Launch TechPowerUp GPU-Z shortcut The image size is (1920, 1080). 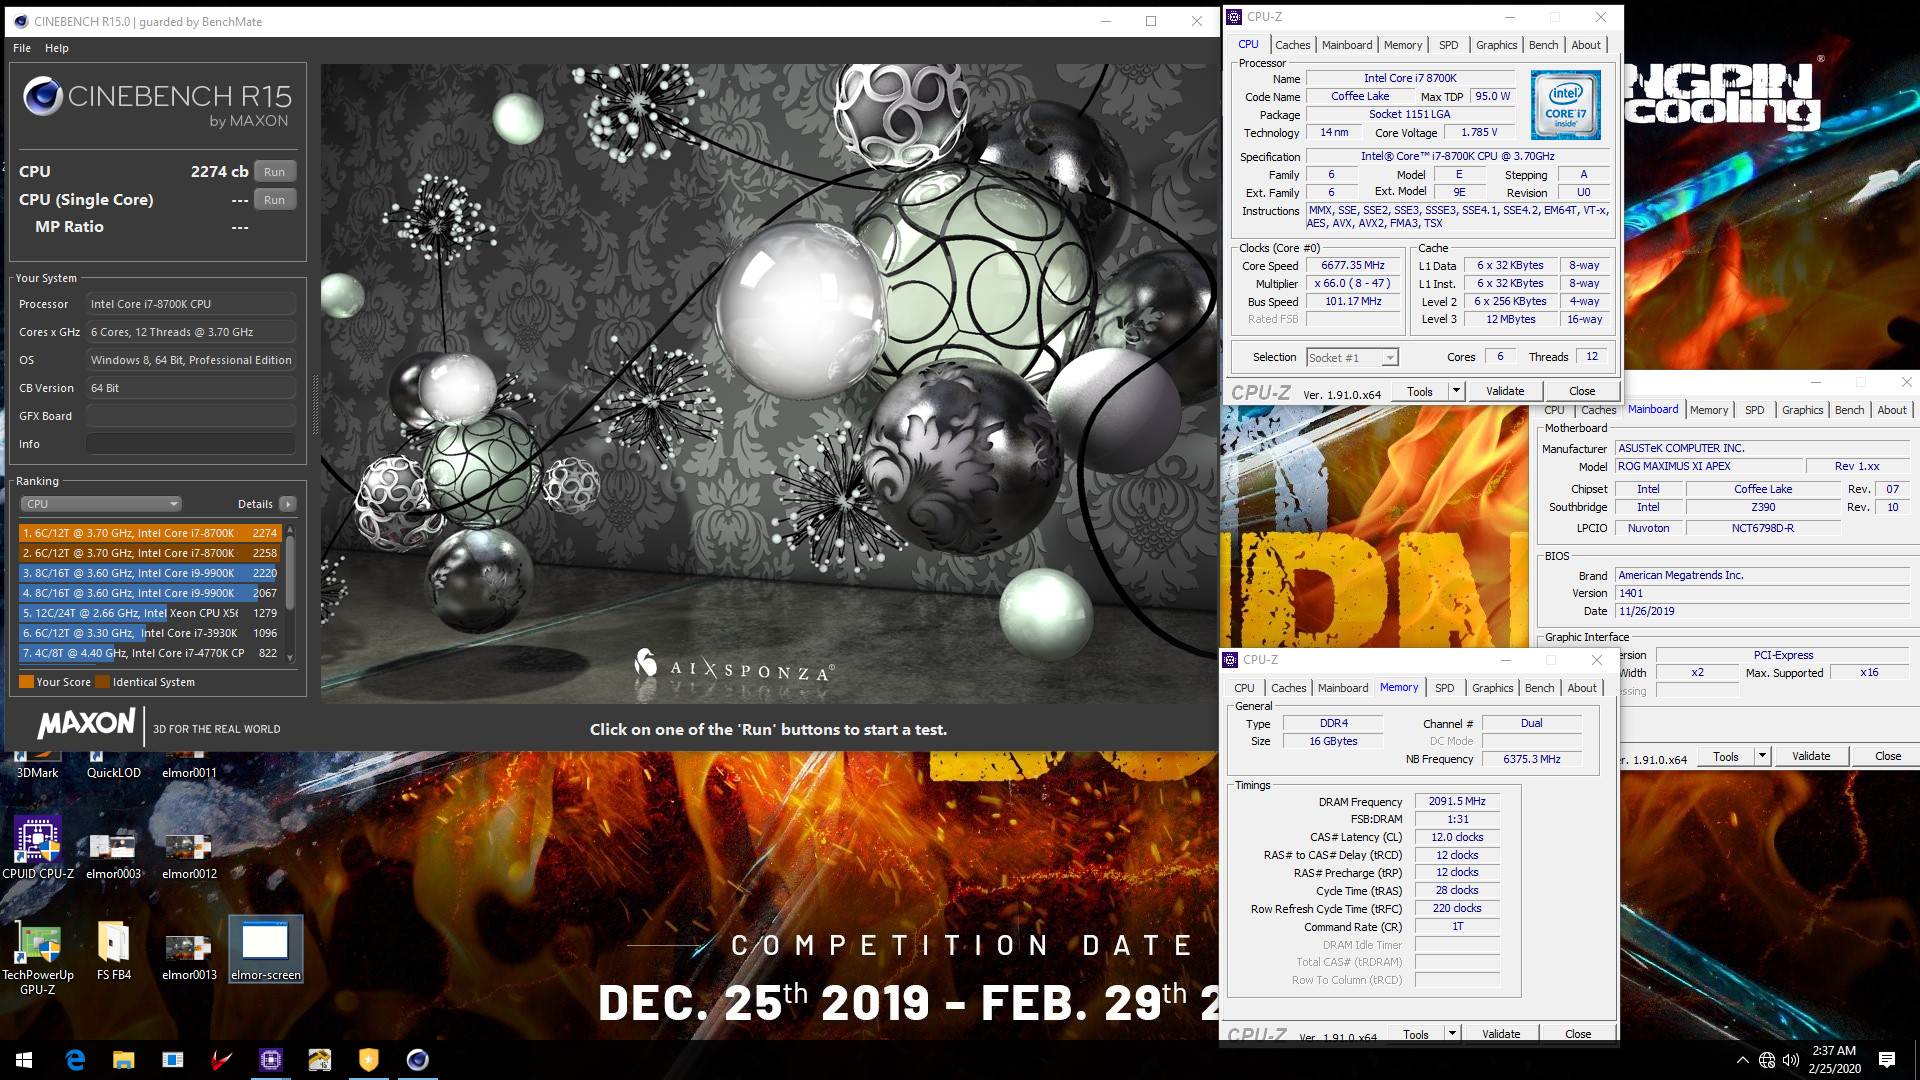click(38, 958)
